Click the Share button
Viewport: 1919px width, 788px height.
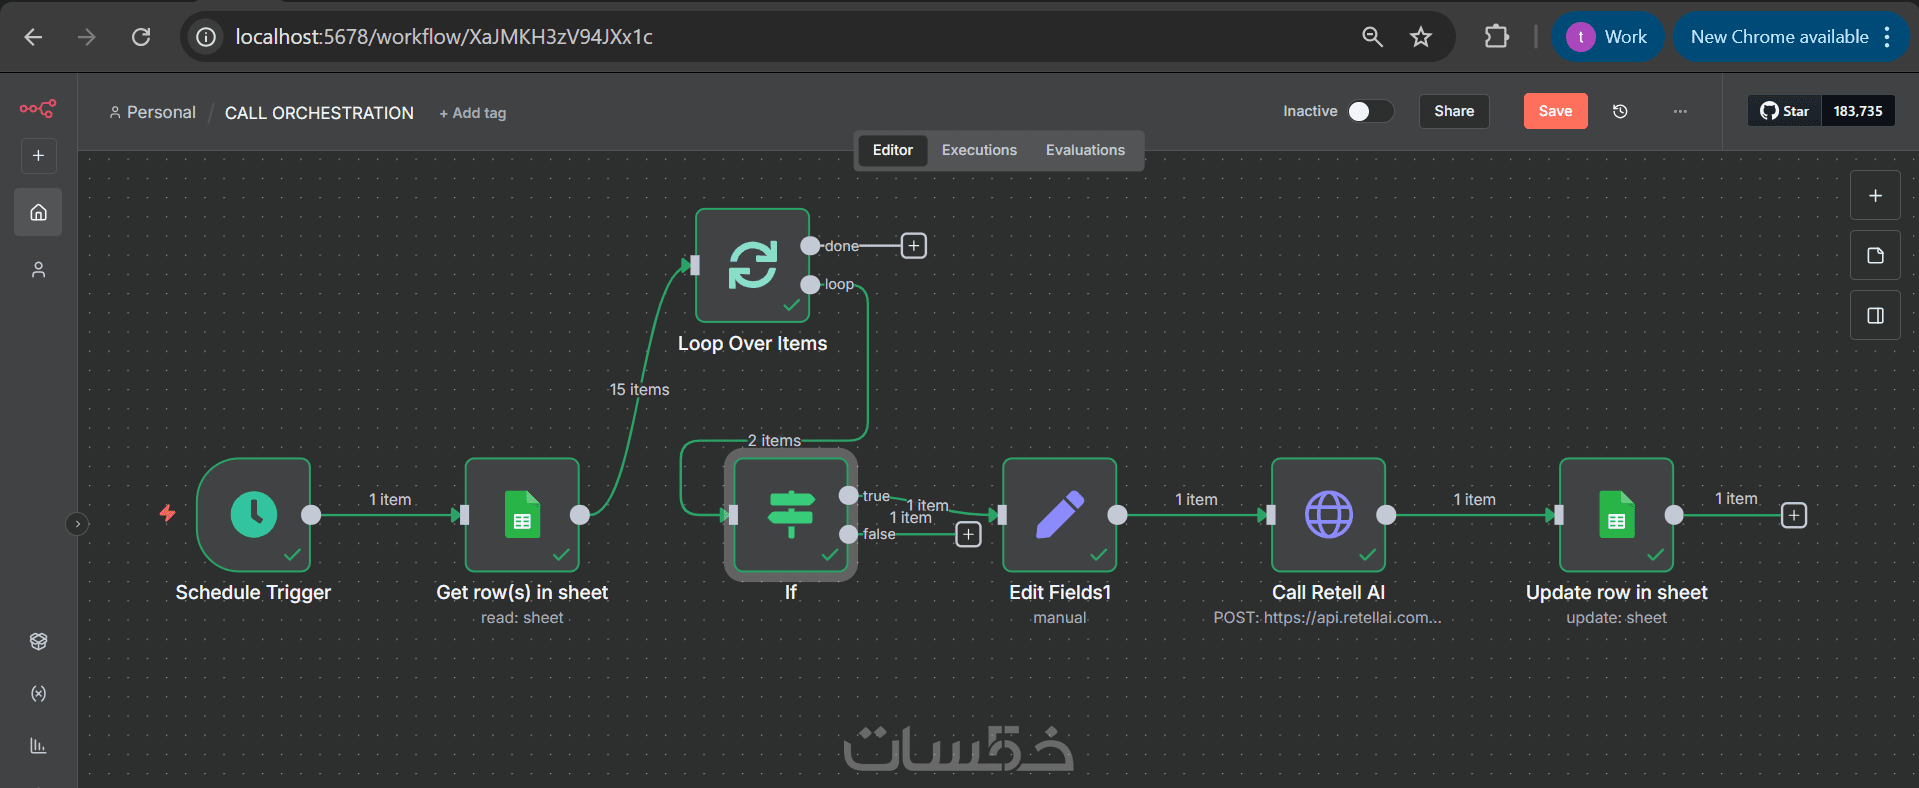click(1454, 111)
